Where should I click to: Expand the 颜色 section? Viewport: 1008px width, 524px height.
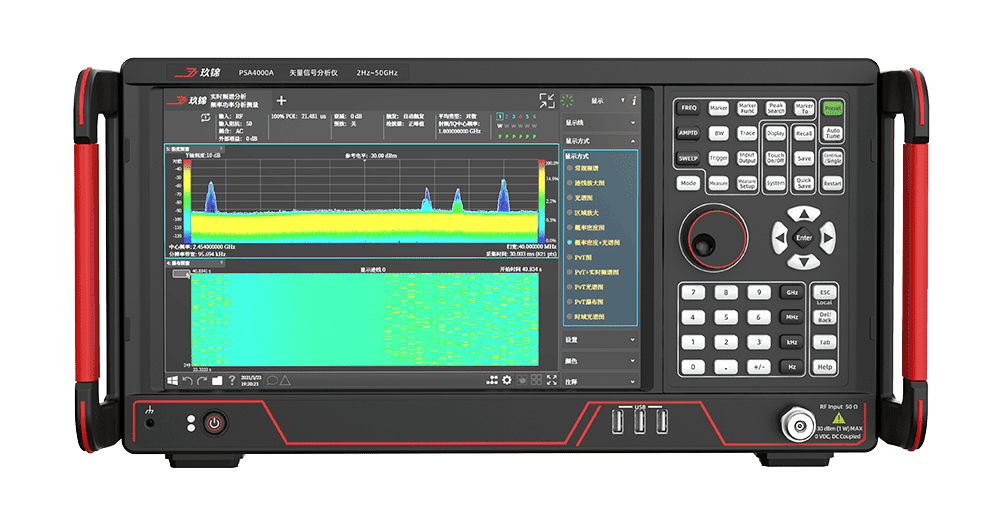[600, 360]
